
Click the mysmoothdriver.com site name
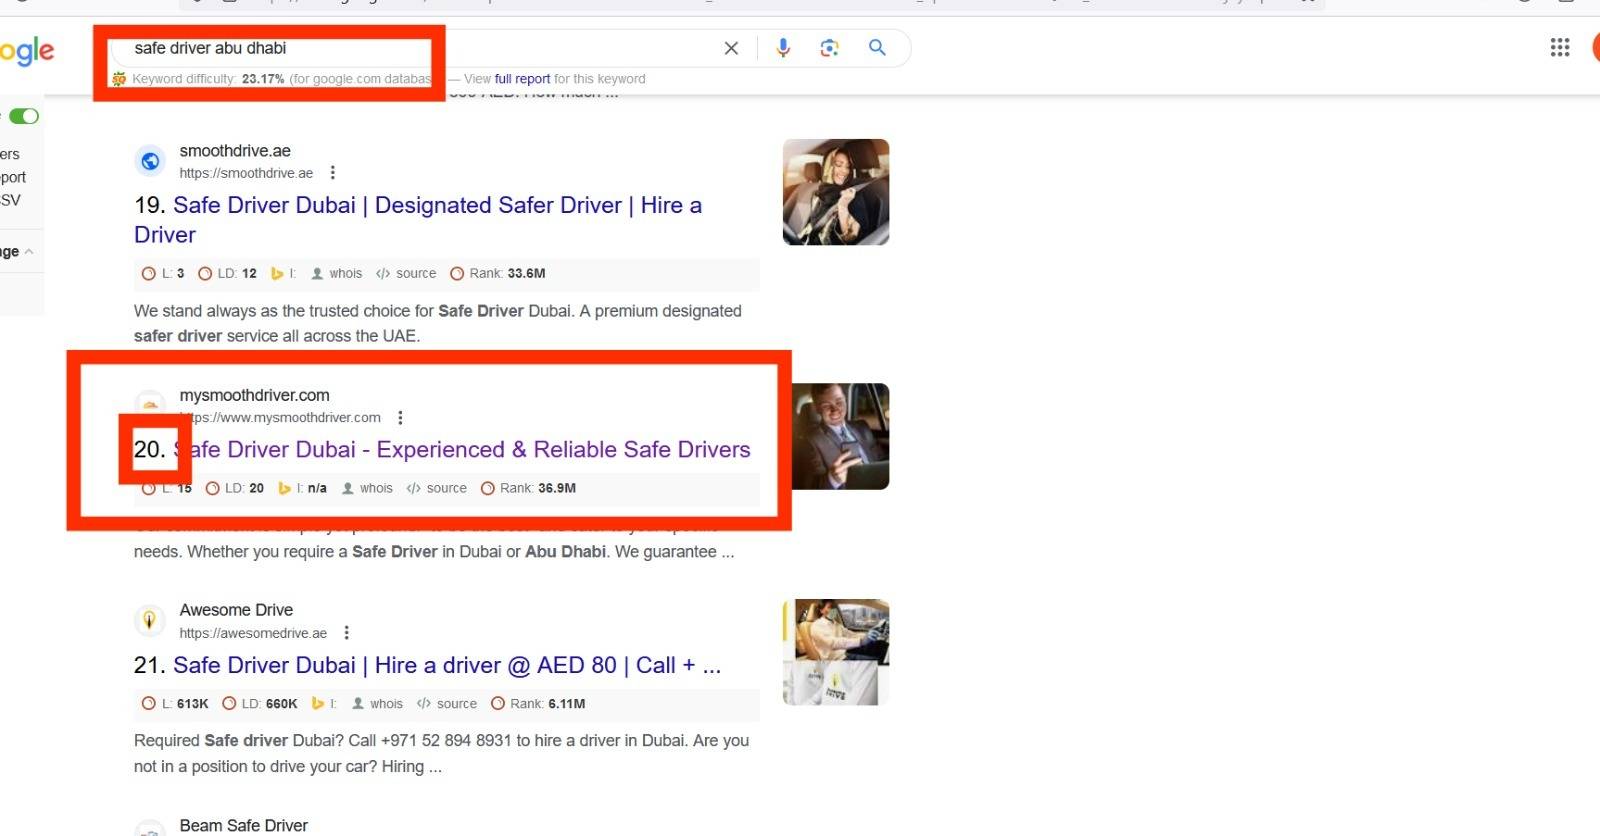tap(254, 396)
